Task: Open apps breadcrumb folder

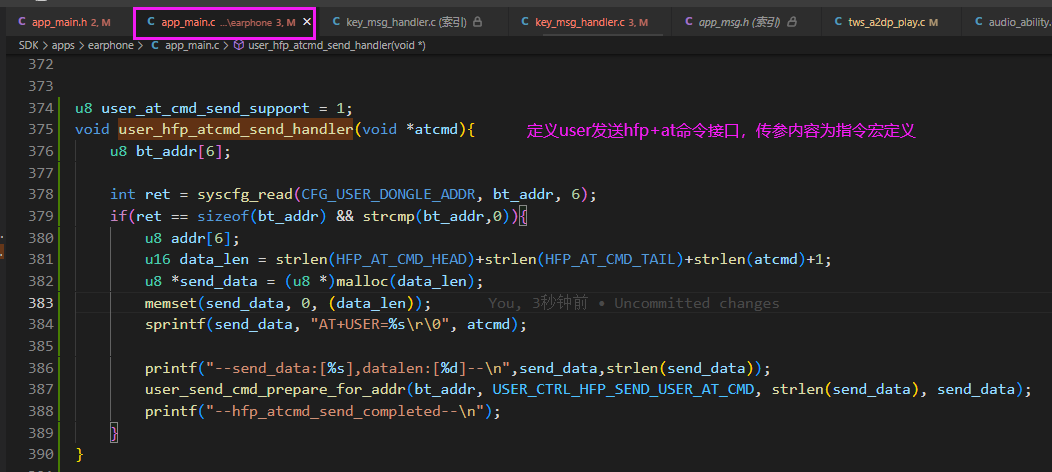Action: pos(63,46)
